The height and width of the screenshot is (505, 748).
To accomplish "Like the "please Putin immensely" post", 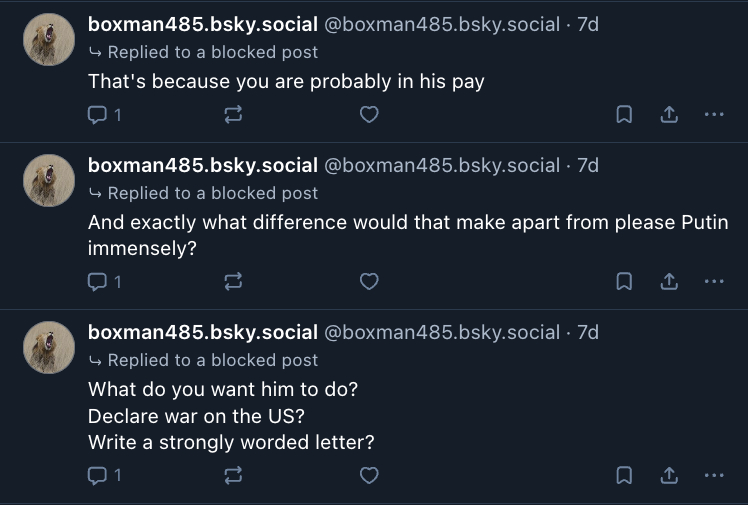I will click(x=369, y=282).
